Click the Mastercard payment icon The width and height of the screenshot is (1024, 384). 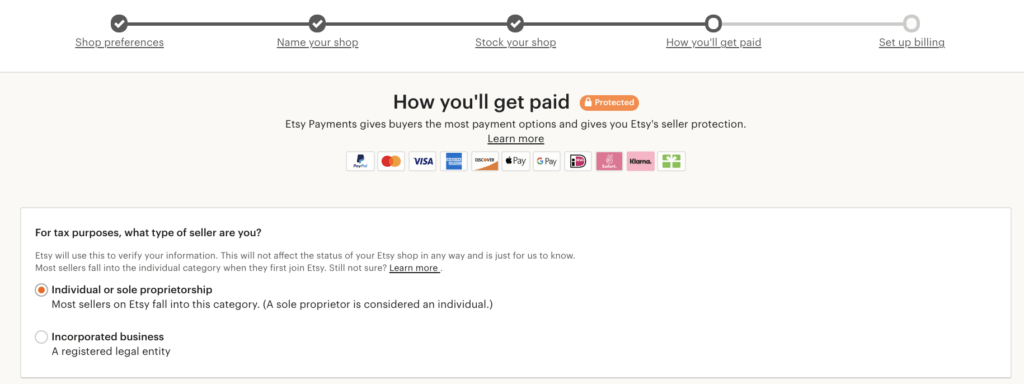pos(391,161)
